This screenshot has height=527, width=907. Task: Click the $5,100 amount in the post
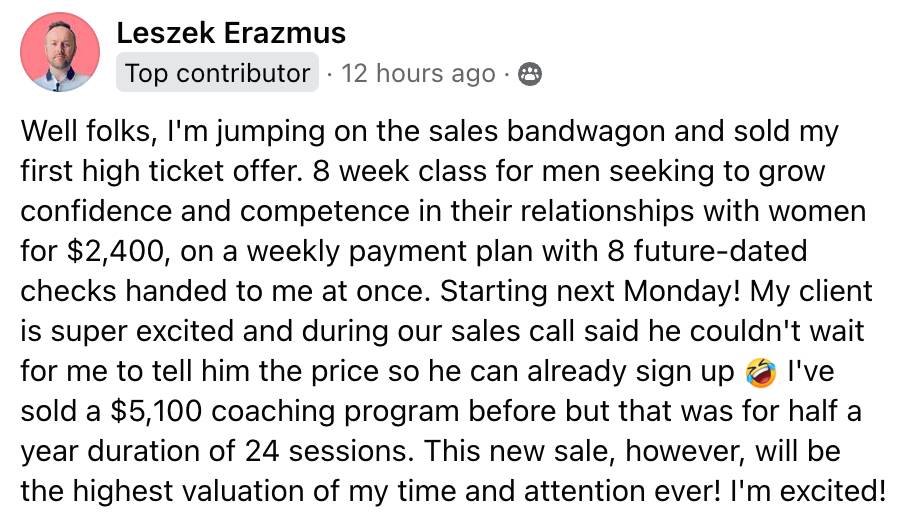point(156,411)
